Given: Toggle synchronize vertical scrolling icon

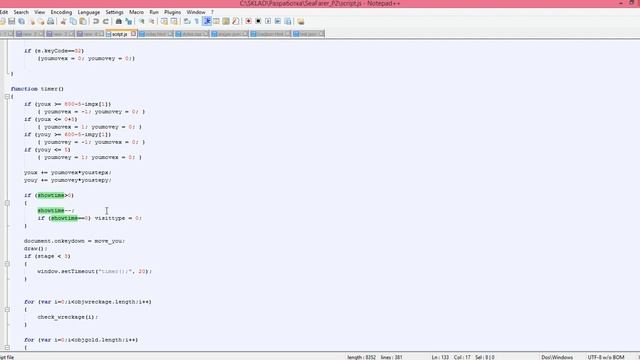Looking at the screenshot, I should coord(164,21).
